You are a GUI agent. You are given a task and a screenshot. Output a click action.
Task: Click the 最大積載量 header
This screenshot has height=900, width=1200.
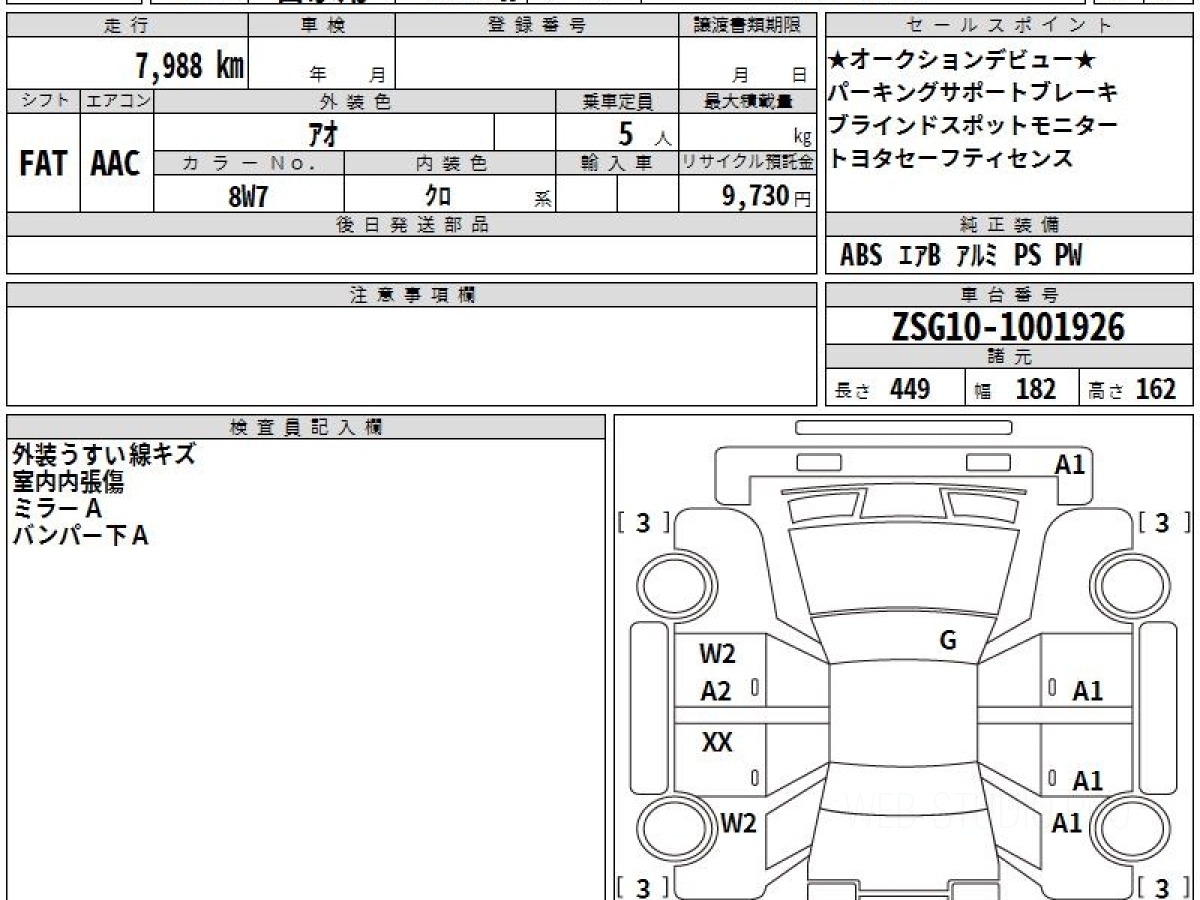pos(748,101)
